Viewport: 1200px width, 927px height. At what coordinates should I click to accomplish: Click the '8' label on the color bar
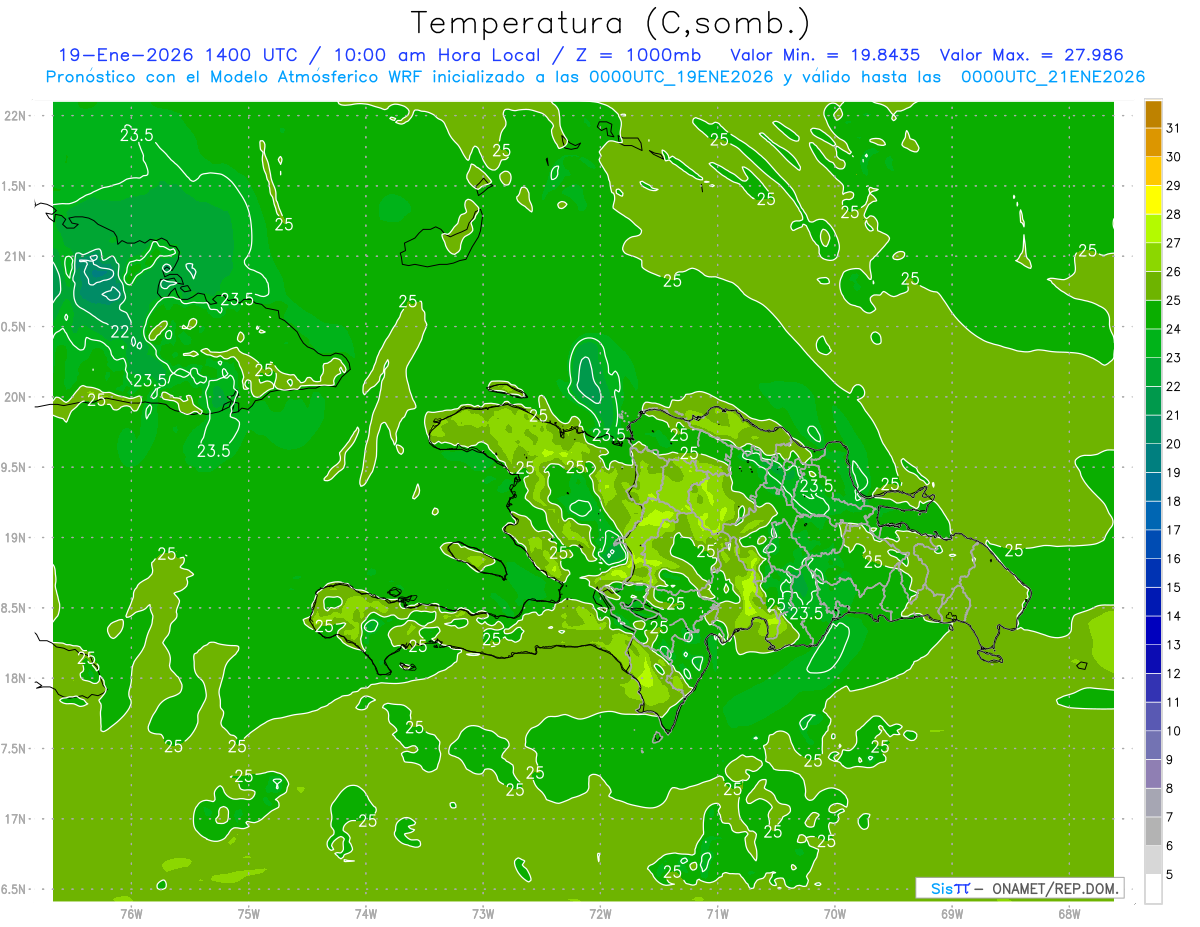point(1170,789)
